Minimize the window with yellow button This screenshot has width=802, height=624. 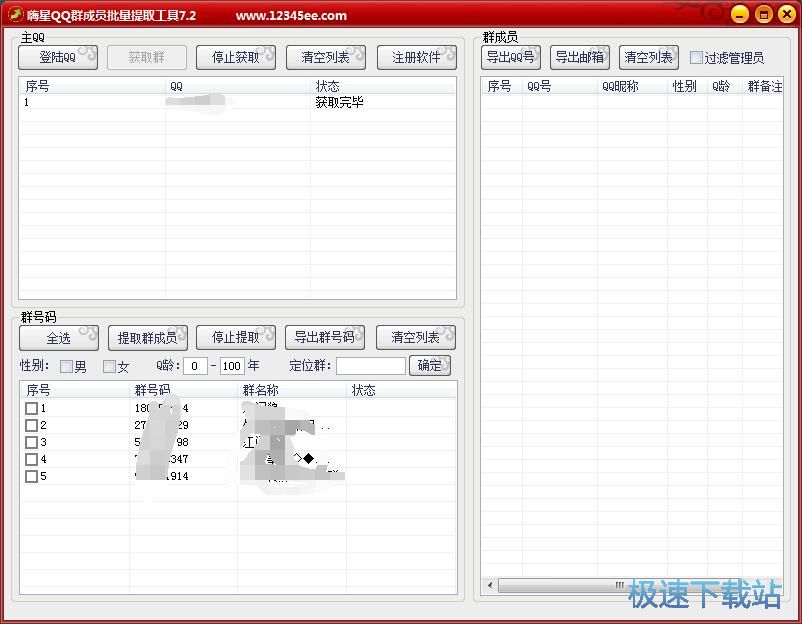click(740, 14)
